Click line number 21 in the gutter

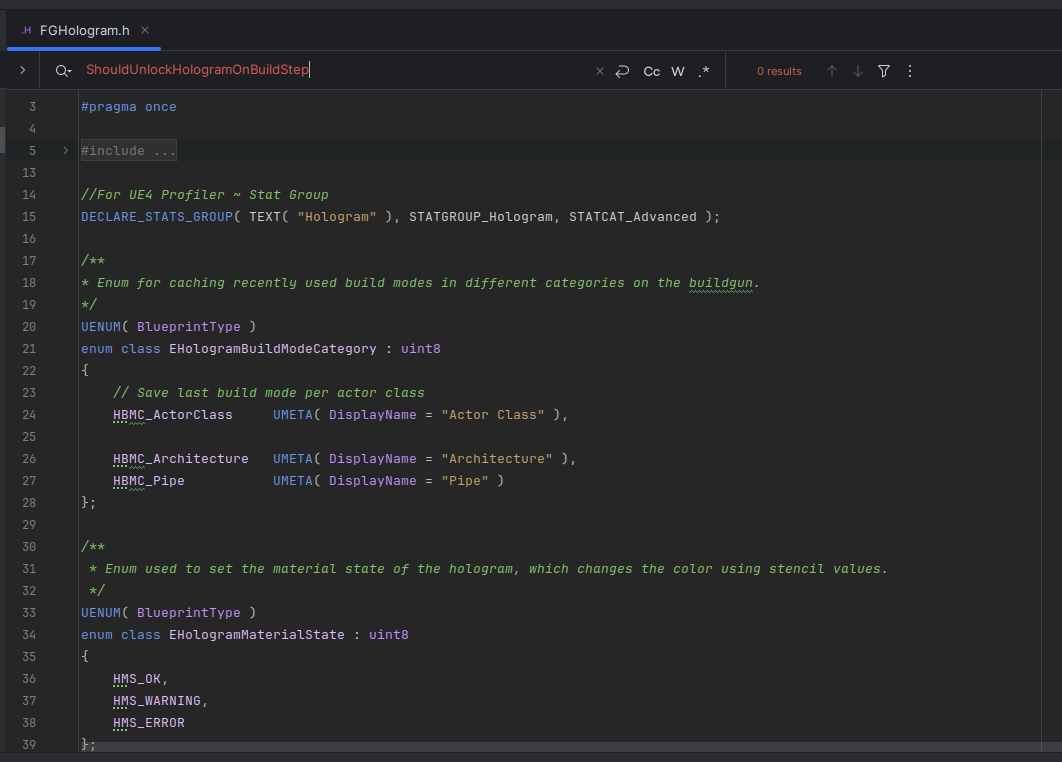(29, 349)
